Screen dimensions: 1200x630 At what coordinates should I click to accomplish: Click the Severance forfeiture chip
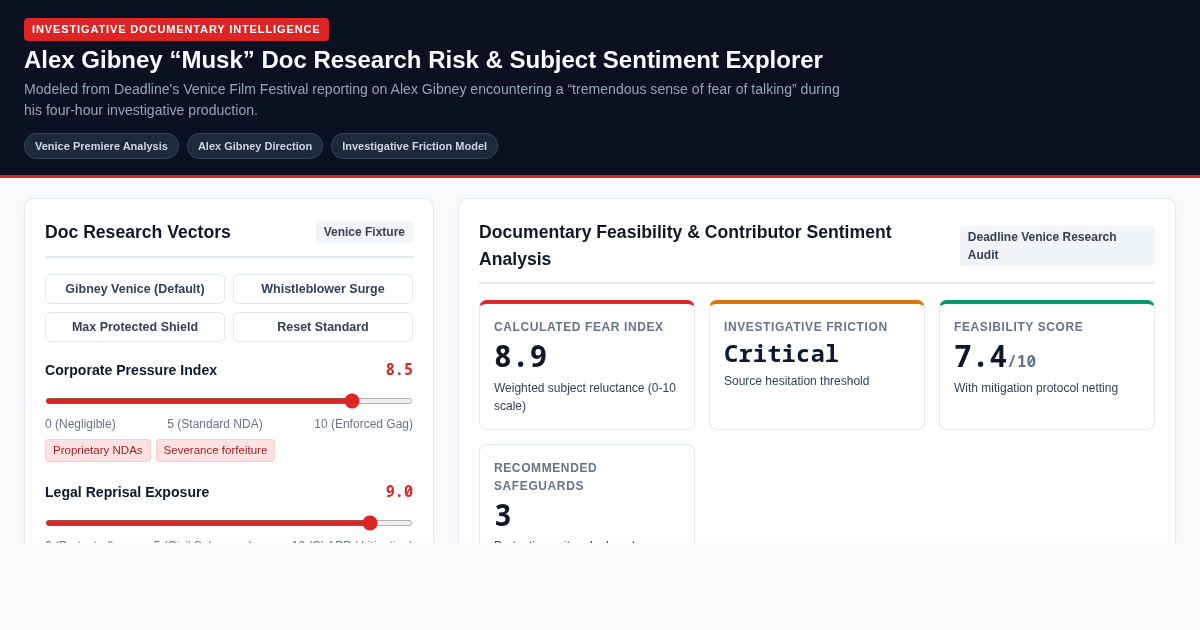click(x=215, y=450)
